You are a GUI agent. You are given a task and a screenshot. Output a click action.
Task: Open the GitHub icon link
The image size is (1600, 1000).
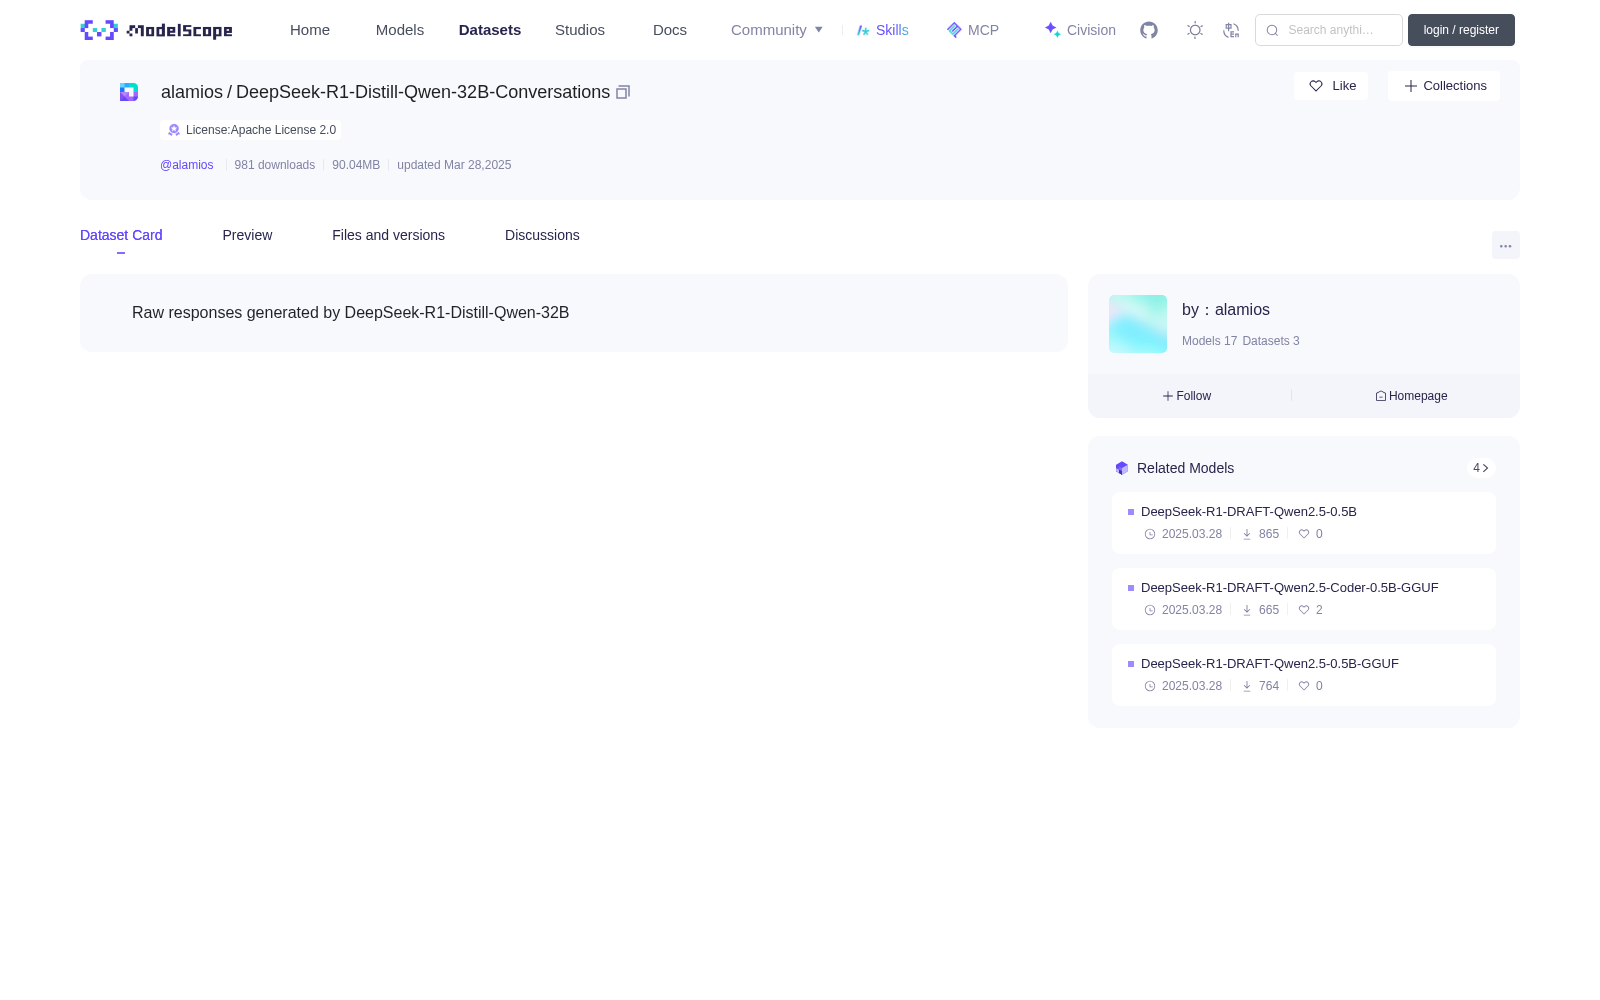pos(1149,30)
